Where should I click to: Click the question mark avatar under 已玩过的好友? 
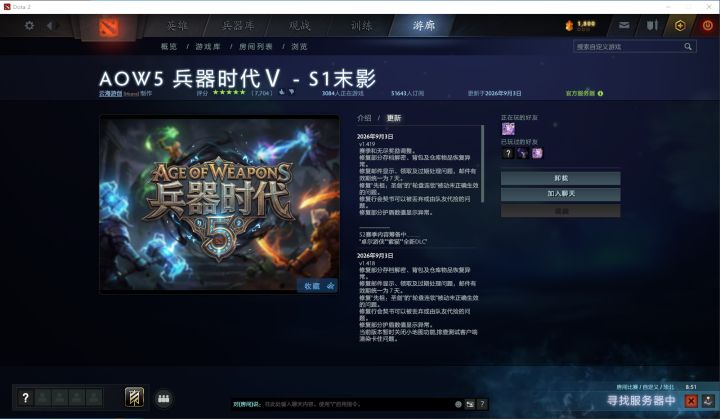pyautogui.click(x=507, y=153)
